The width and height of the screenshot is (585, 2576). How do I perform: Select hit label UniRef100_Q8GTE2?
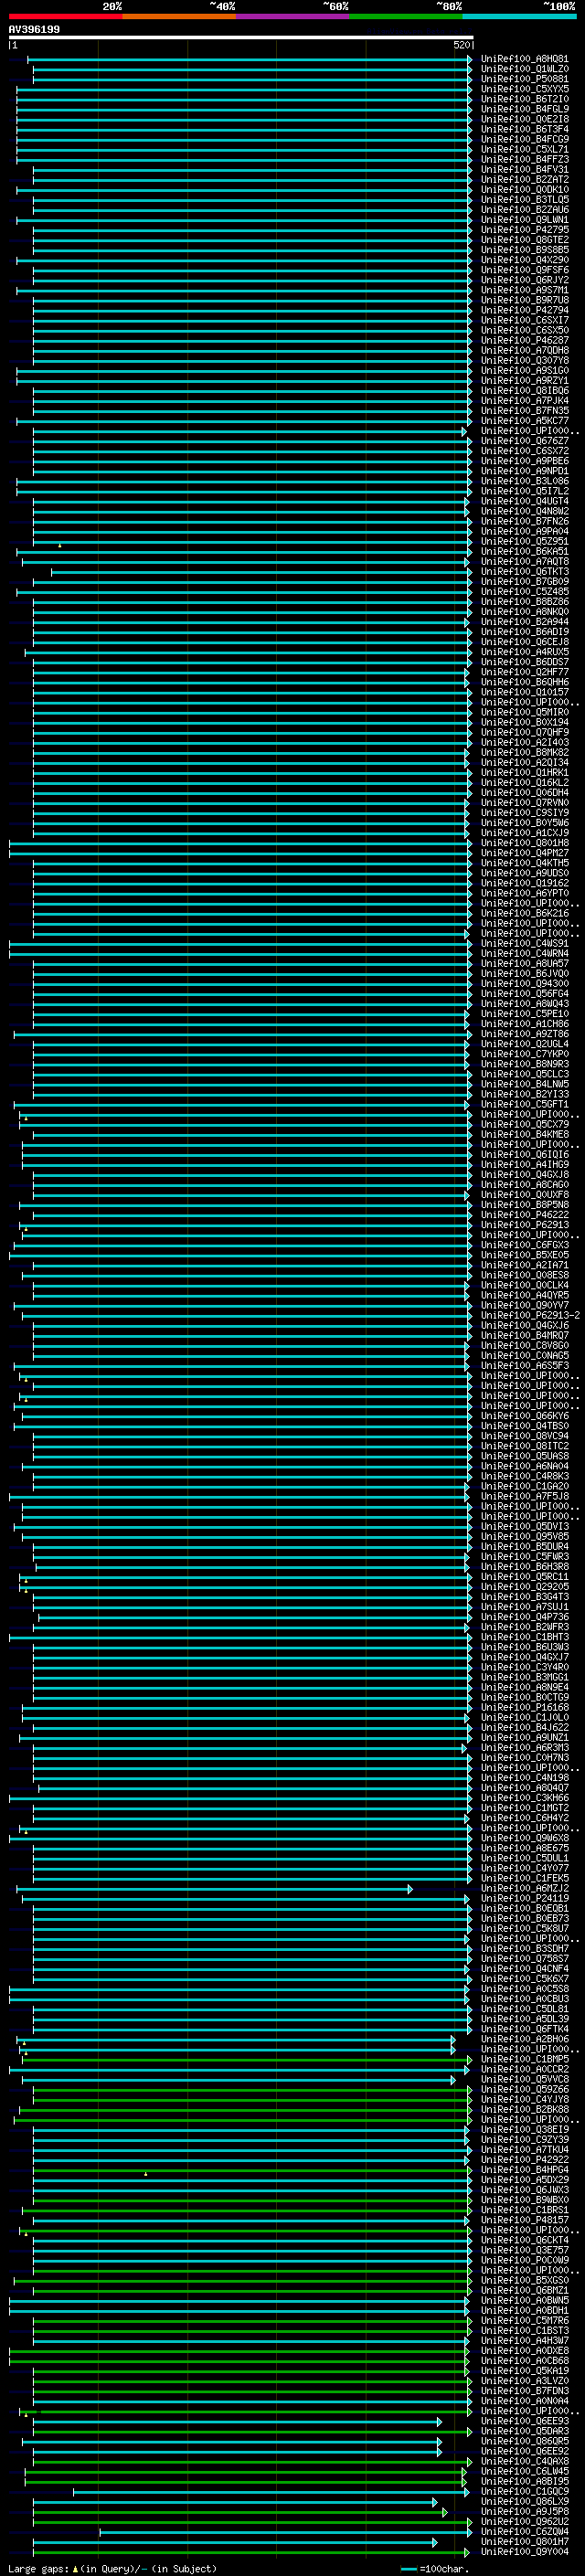524,240
